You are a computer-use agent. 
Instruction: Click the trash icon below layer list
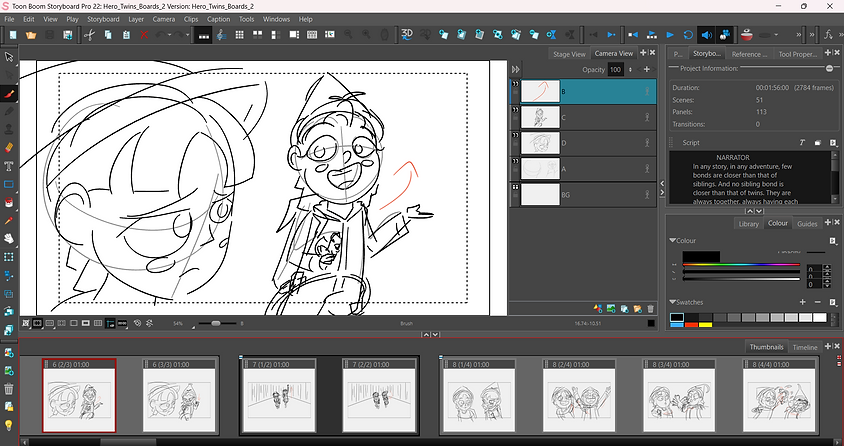pos(651,308)
